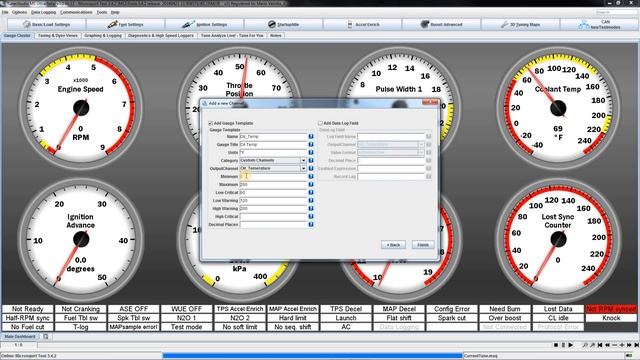Click help icon next to Maximum field

click(x=311, y=184)
